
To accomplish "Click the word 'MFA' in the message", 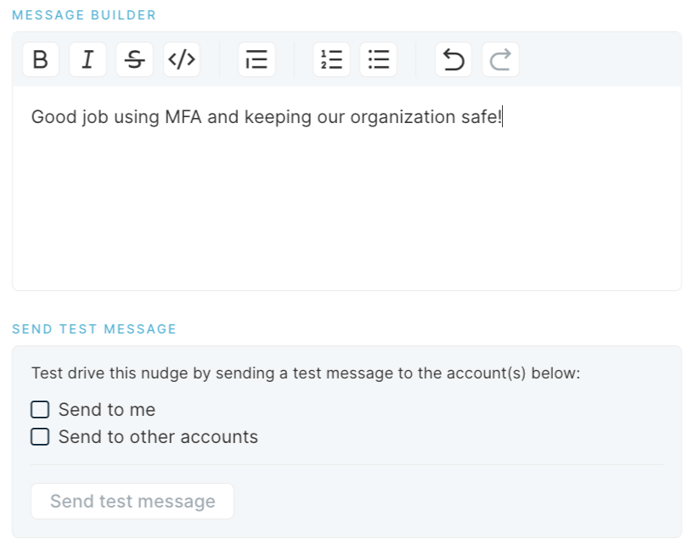I will coord(183,117).
